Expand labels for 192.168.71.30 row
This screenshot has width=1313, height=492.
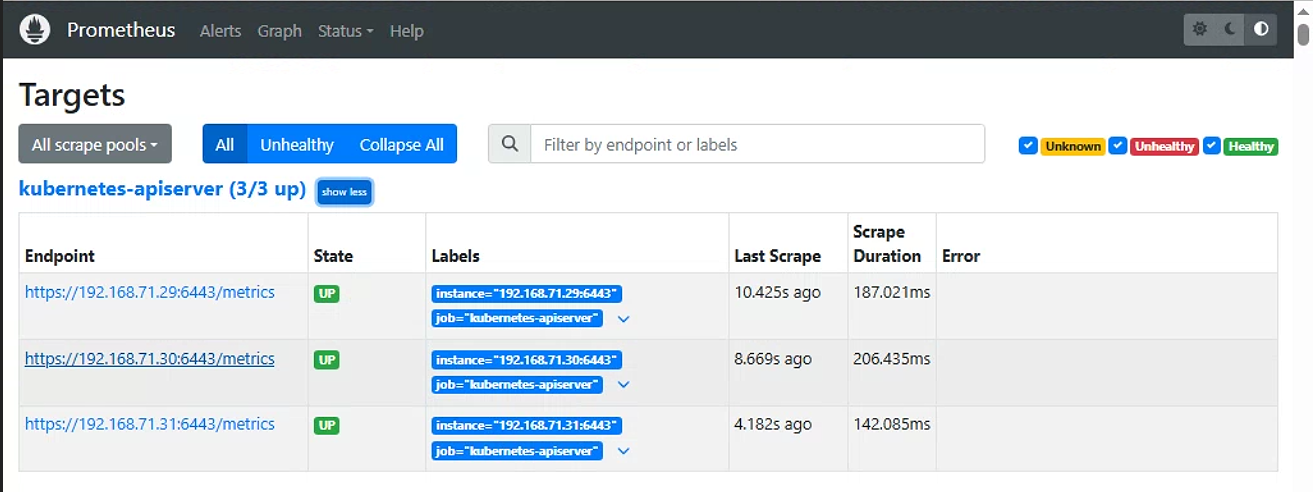click(x=624, y=385)
